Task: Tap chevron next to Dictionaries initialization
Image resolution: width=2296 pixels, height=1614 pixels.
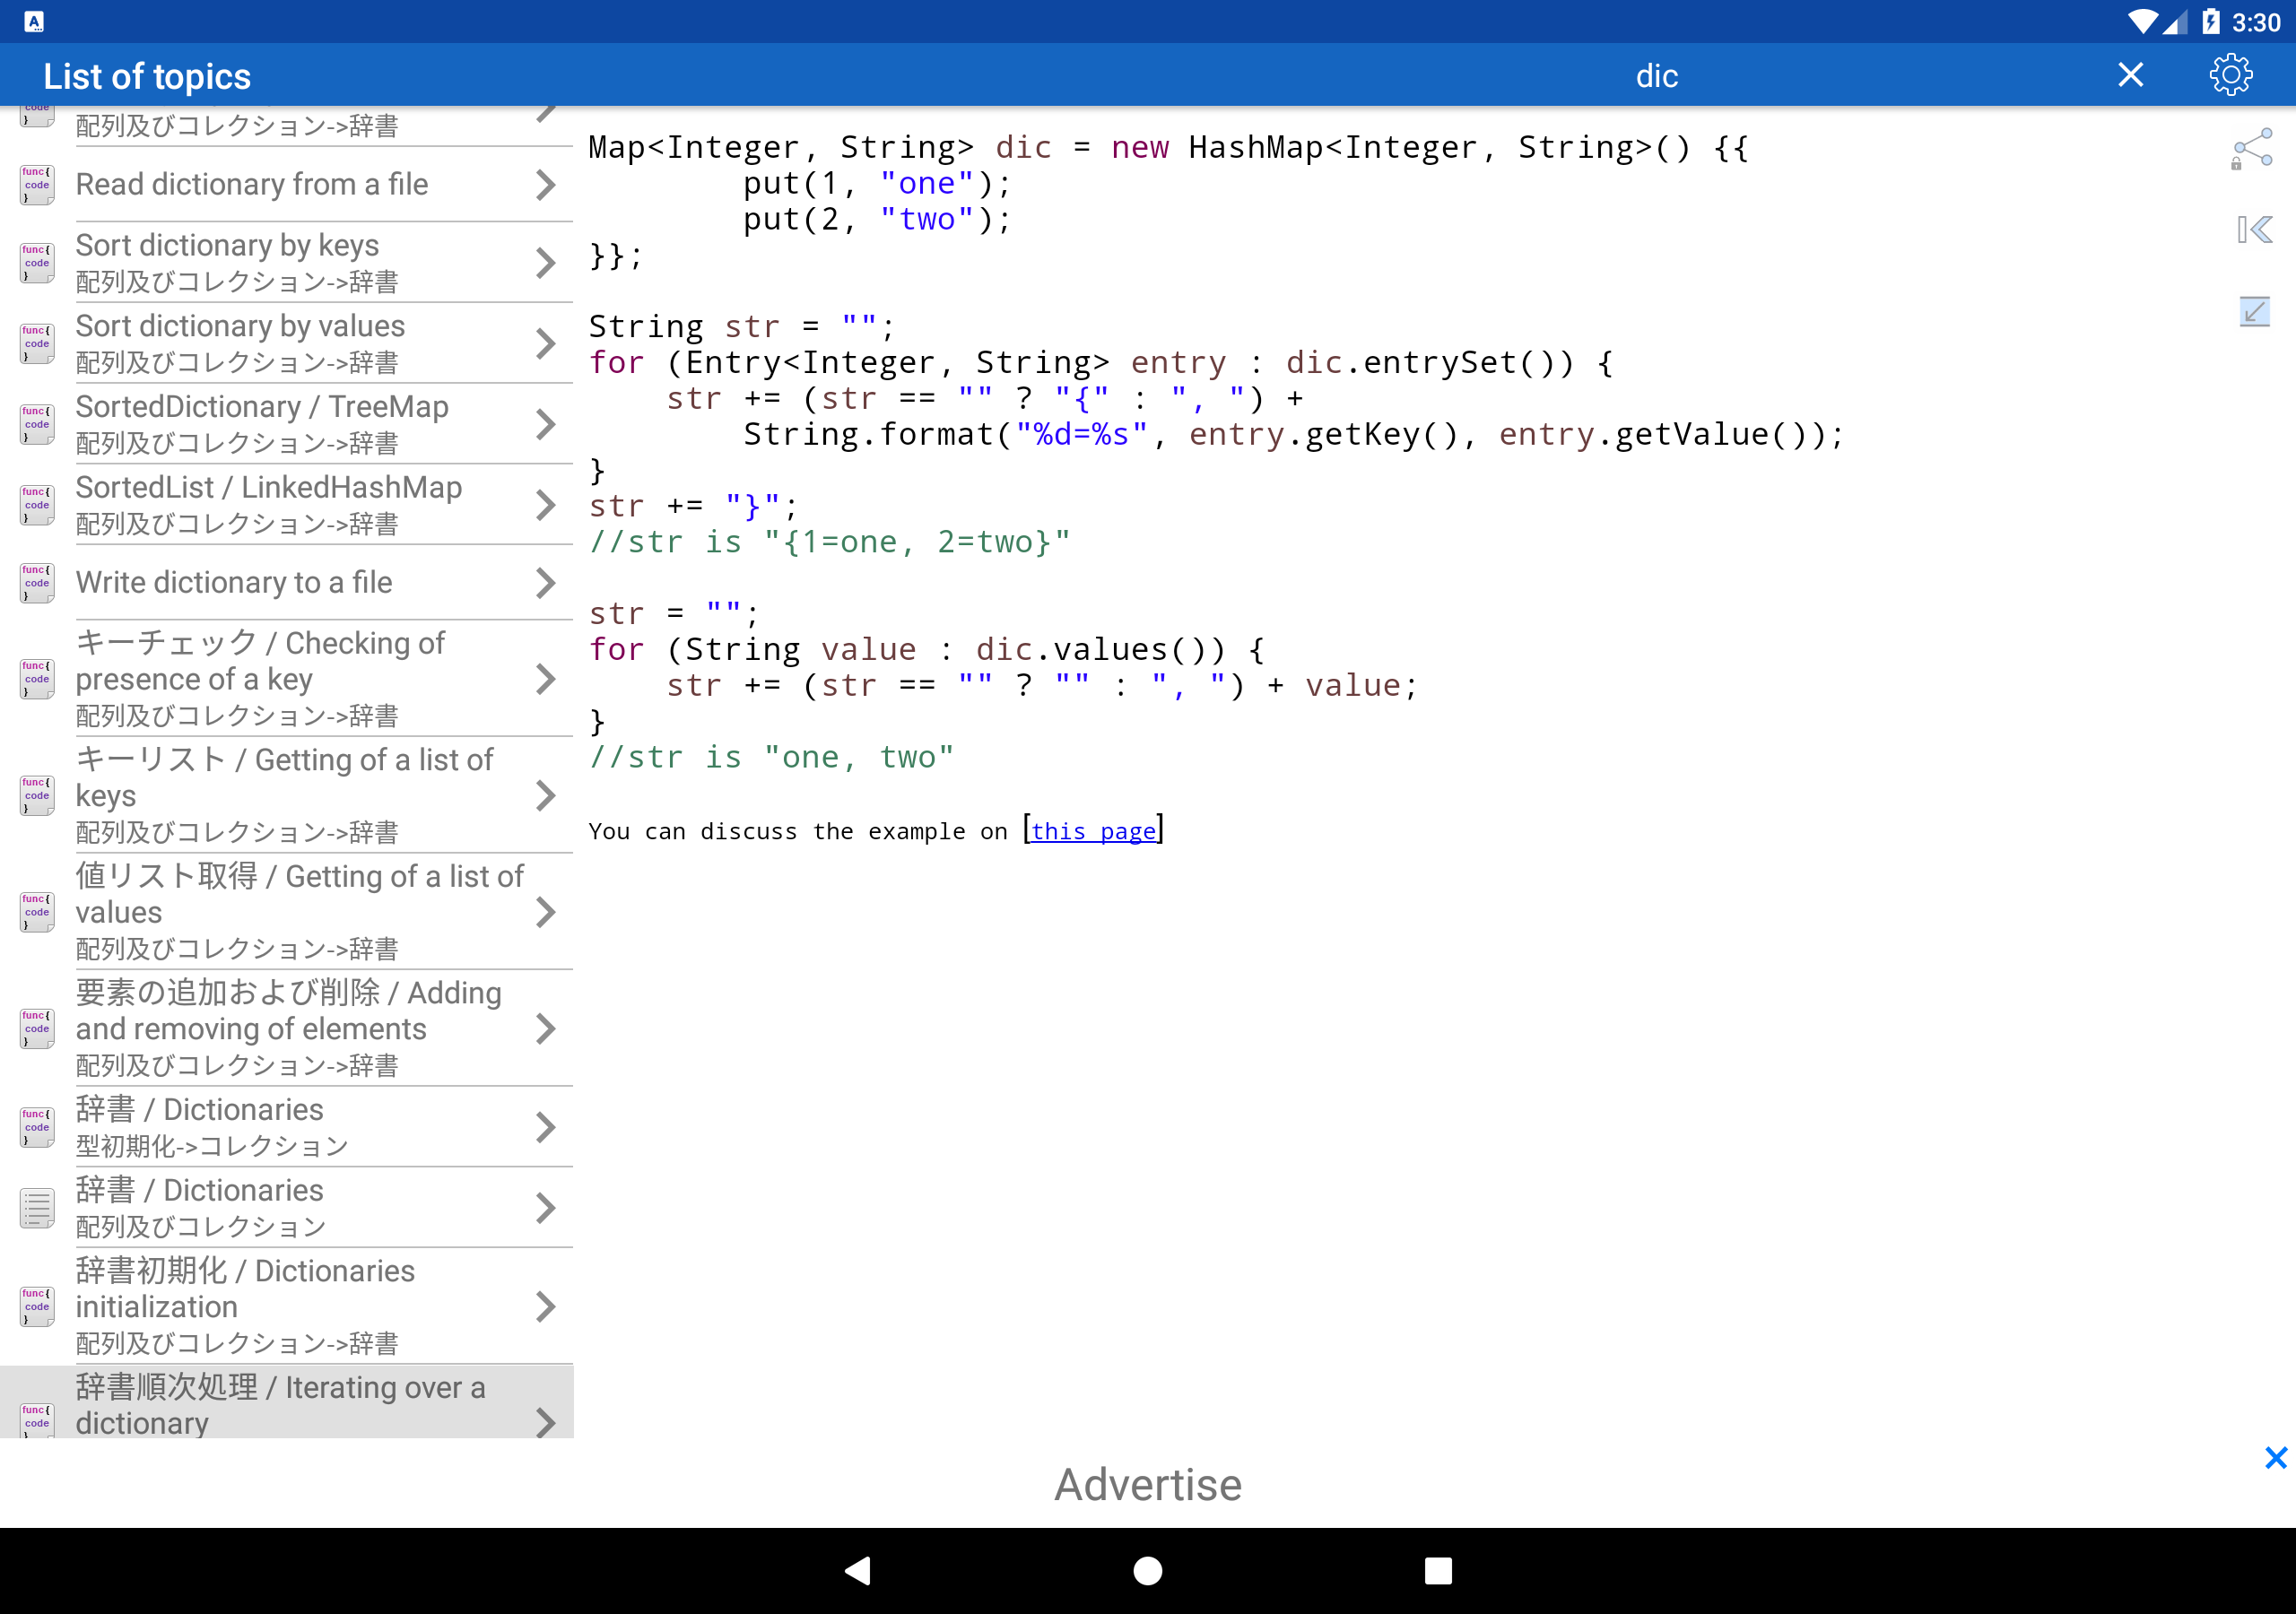Action: click(x=545, y=1306)
